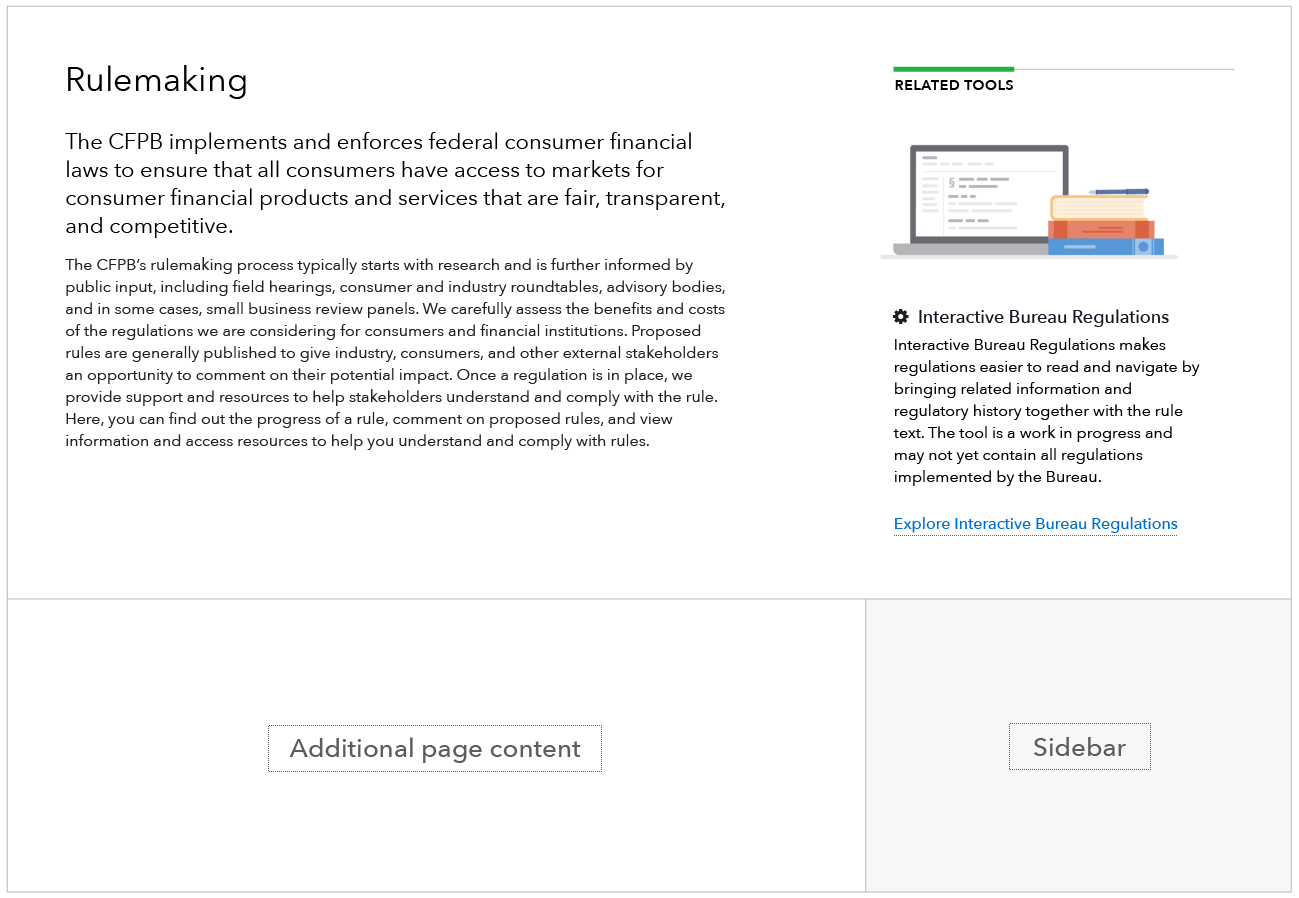Viewport: 1299px width, 898px height.
Task: Click the paragraph starting 'The CFPB's rulemaking process'
Action: pos(395,353)
